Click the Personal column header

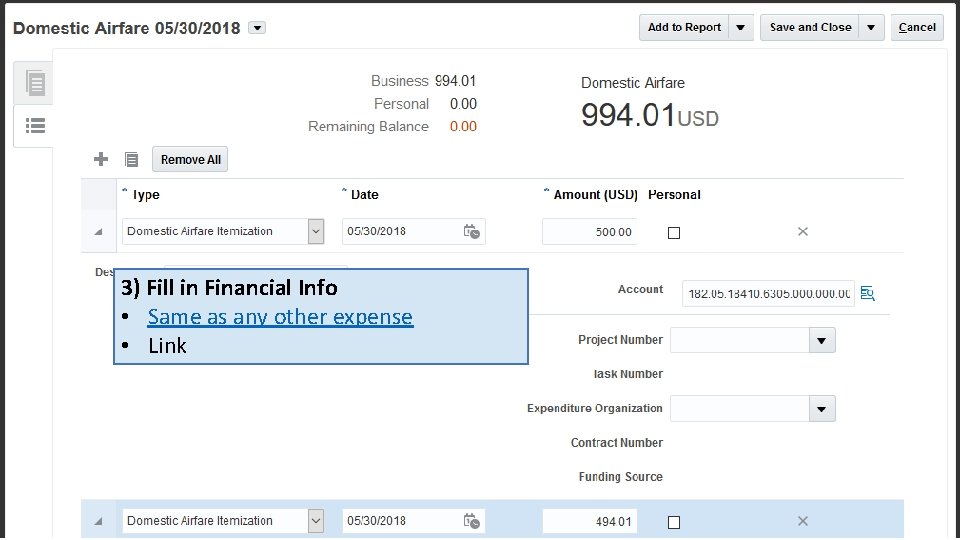674,195
